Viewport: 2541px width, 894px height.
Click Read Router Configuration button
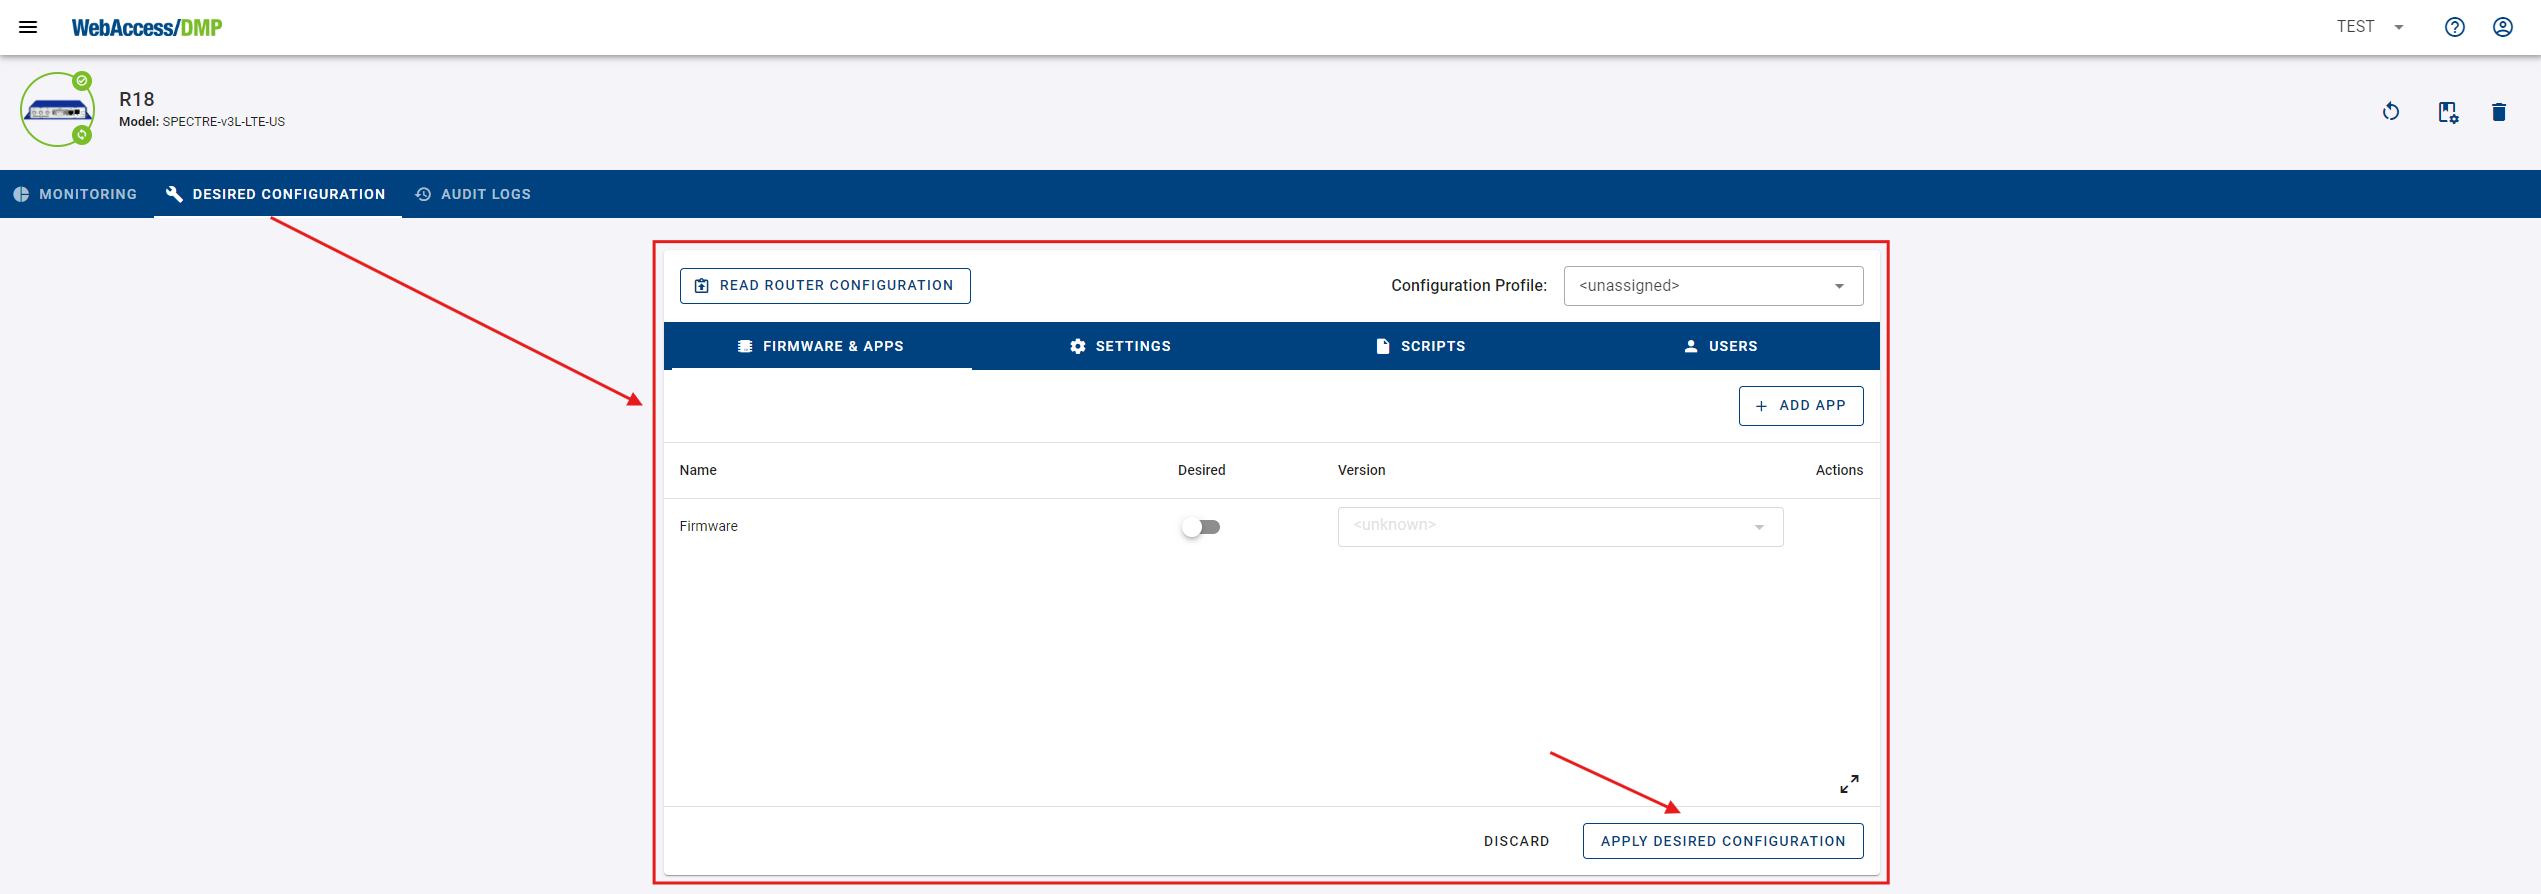(825, 286)
